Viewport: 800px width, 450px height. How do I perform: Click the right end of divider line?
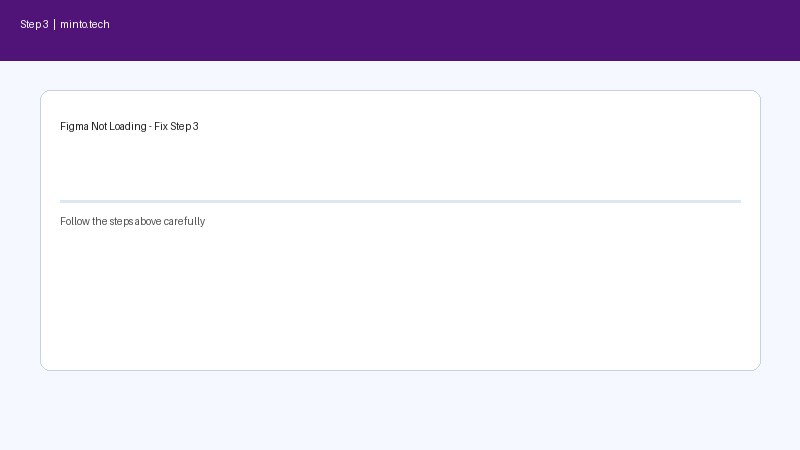(735, 201)
